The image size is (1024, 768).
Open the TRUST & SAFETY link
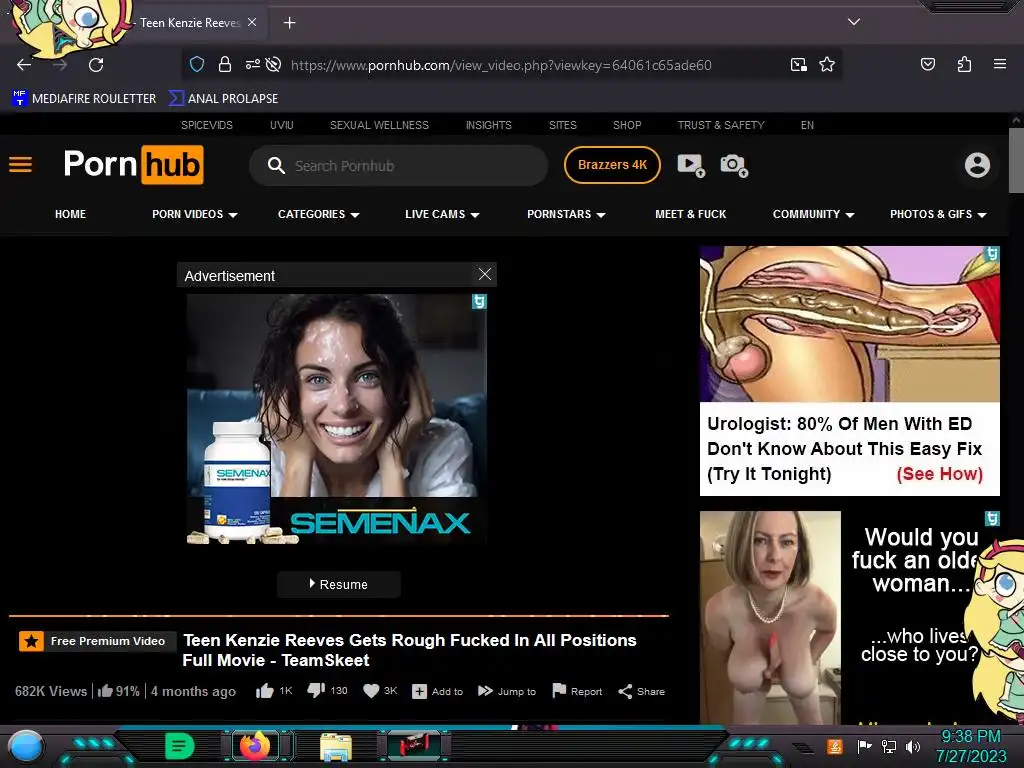[721, 125]
